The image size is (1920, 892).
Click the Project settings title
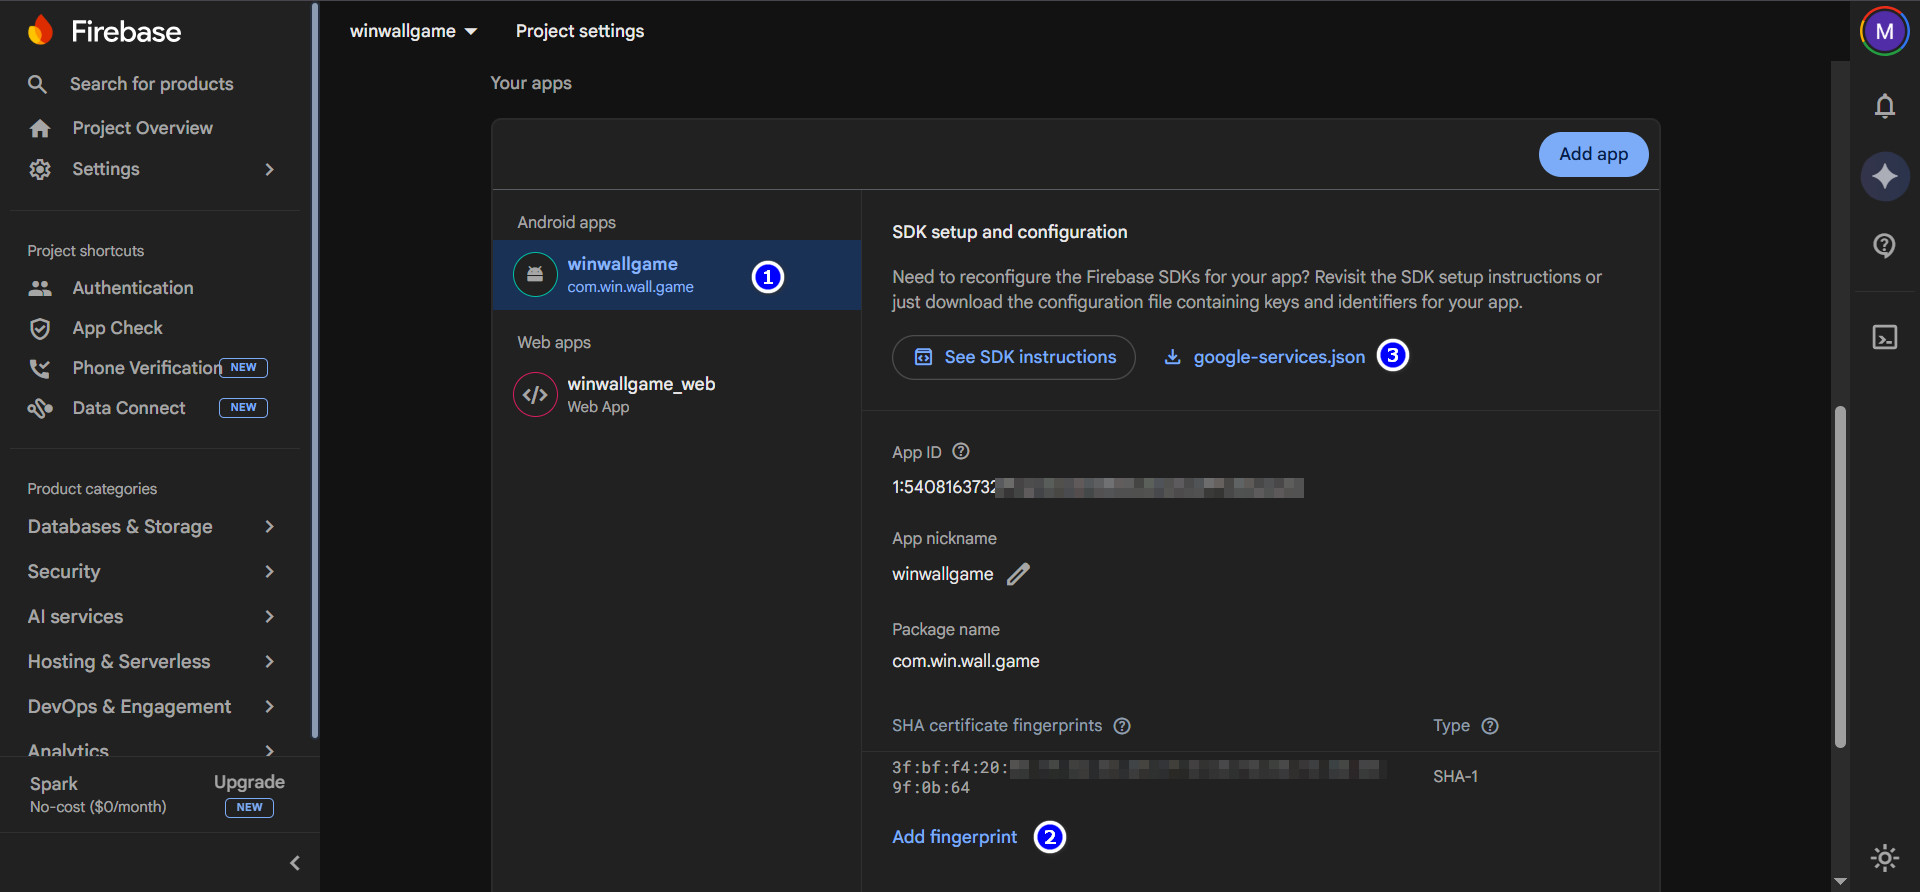pyautogui.click(x=580, y=31)
